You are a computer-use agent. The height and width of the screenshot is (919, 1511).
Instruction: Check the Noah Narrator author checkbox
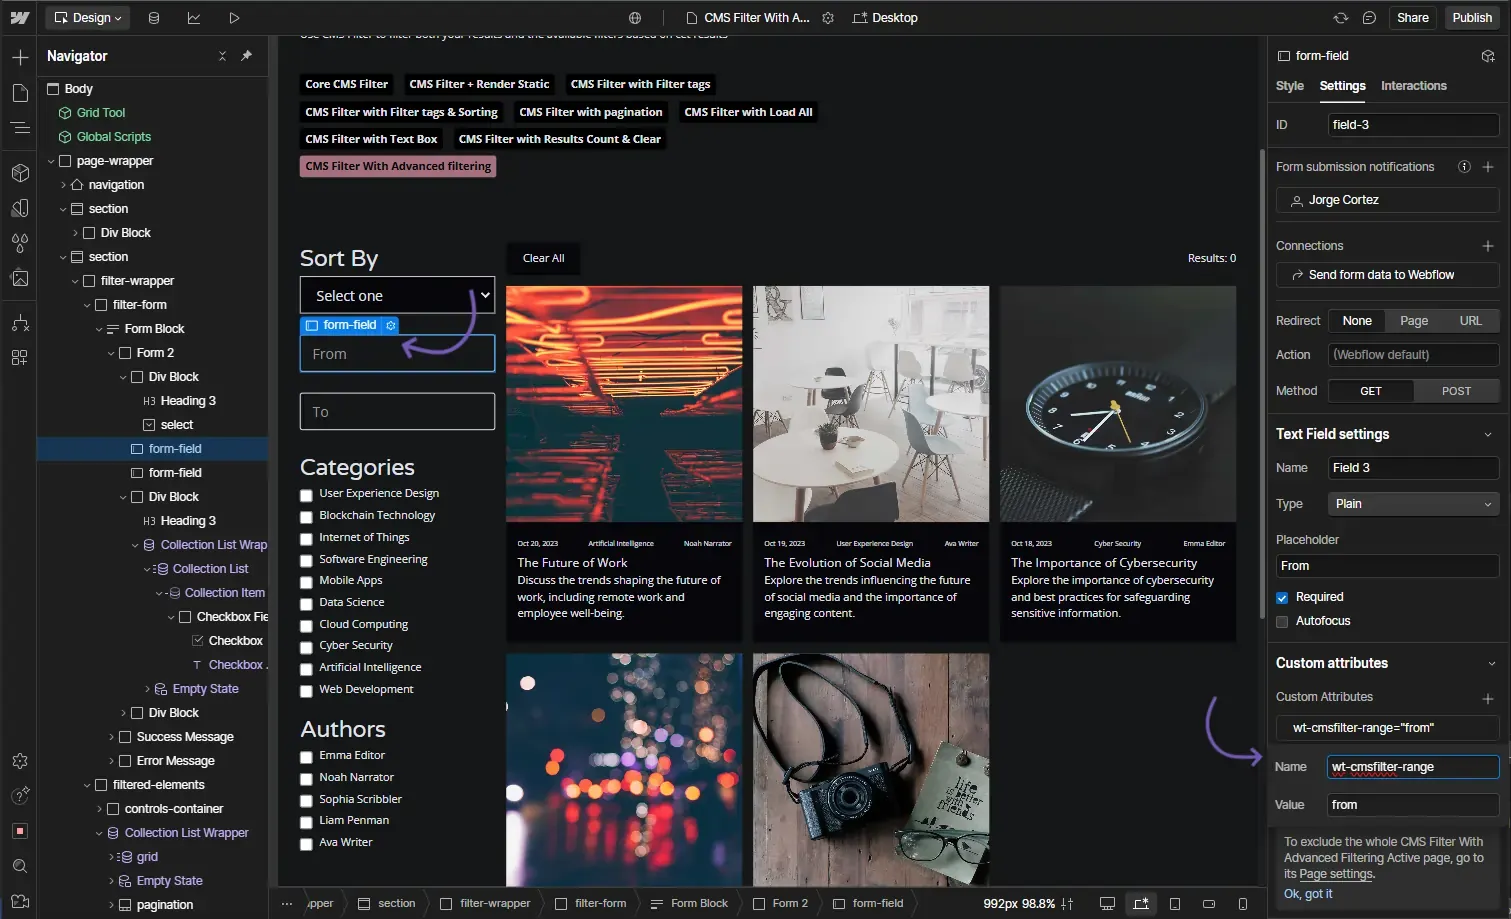(306, 779)
